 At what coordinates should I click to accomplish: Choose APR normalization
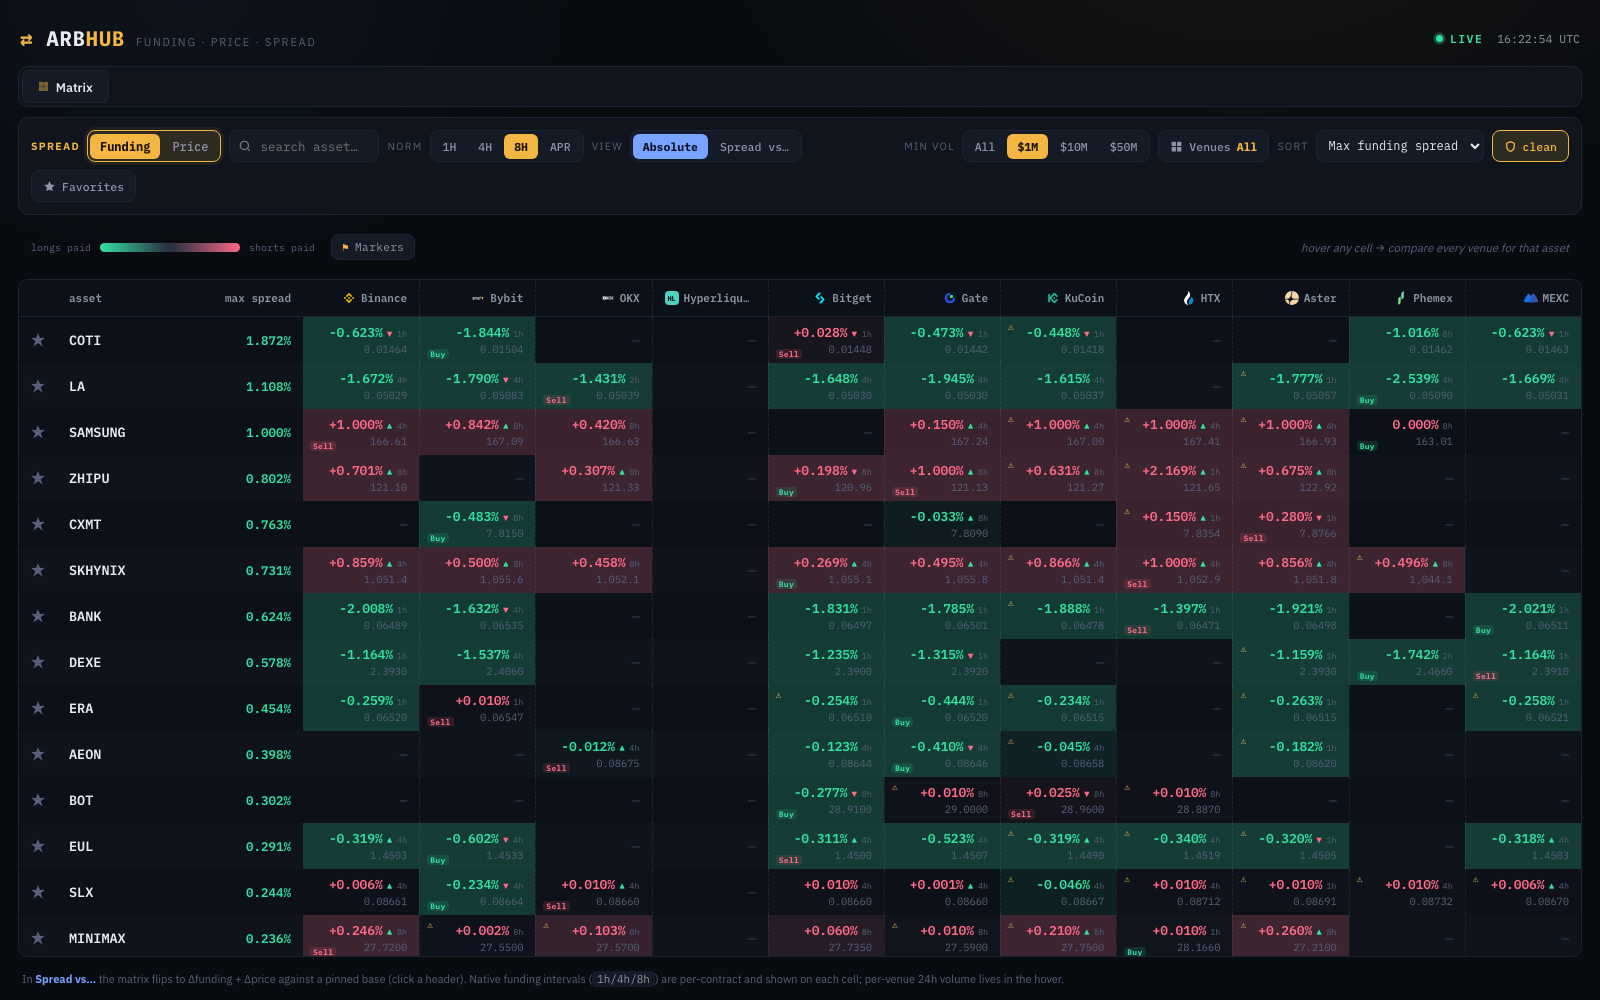[x=560, y=147]
